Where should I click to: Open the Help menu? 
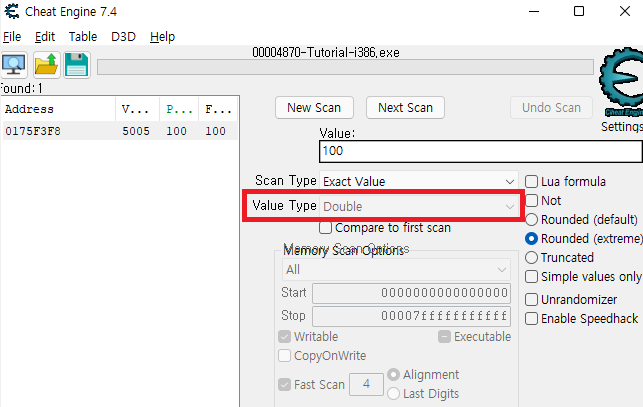click(x=162, y=37)
